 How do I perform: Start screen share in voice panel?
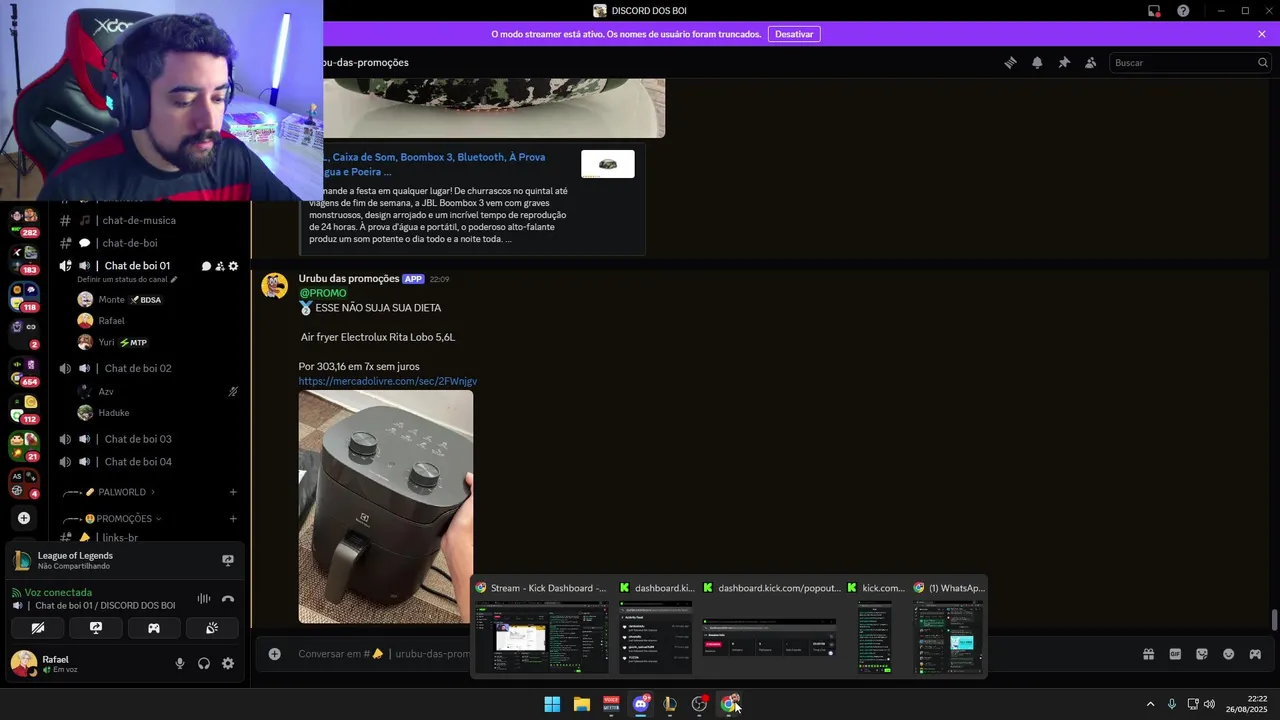click(x=96, y=628)
